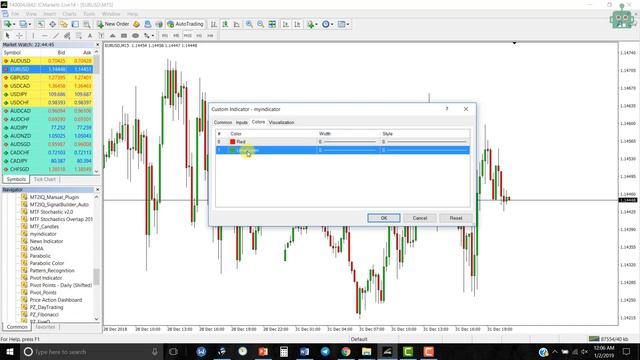Screen dimensions: 640x360
Task: Open the Strategy Tester icon
Action: pyautogui.click(x=87, y=24)
